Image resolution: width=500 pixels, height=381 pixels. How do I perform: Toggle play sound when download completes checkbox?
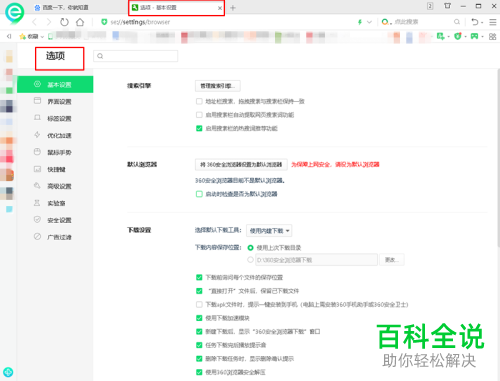click(199, 345)
